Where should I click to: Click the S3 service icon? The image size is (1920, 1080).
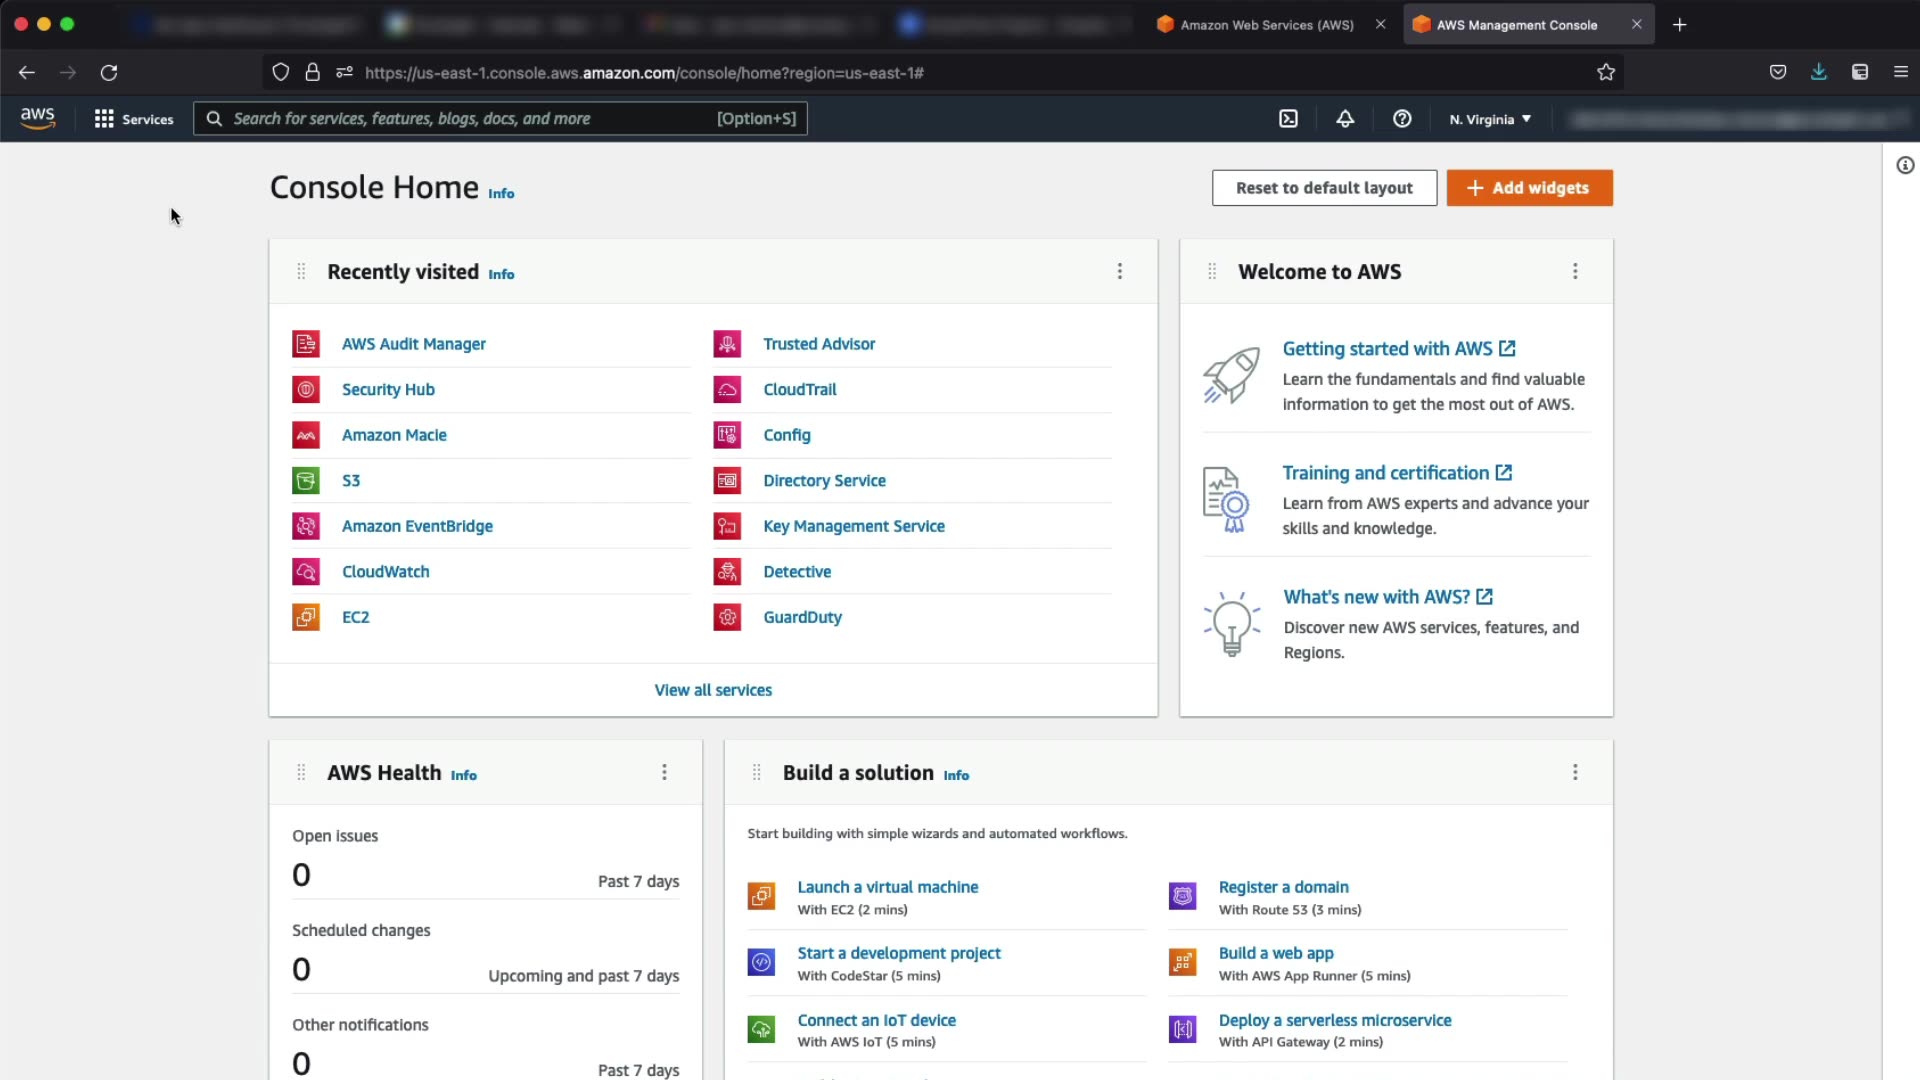pyautogui.click(x=306, y=481)
